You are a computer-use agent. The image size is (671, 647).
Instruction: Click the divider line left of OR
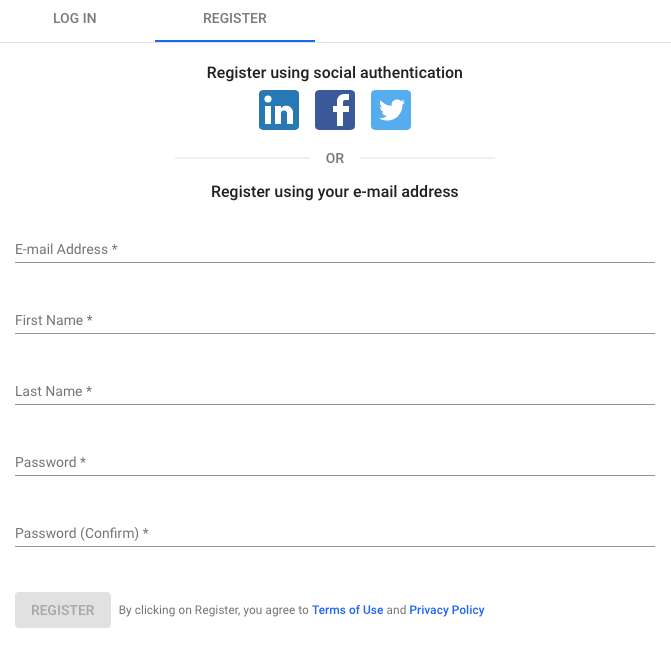(242, 158)
